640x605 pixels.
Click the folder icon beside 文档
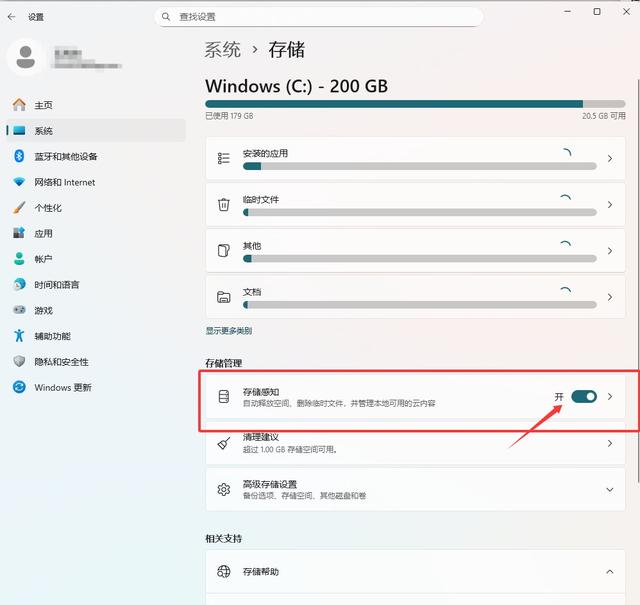coord(224,297)
